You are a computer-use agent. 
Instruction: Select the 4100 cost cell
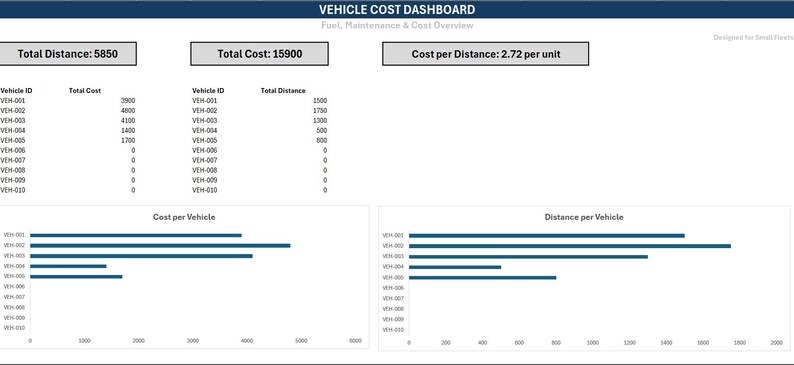click(128, 120)
